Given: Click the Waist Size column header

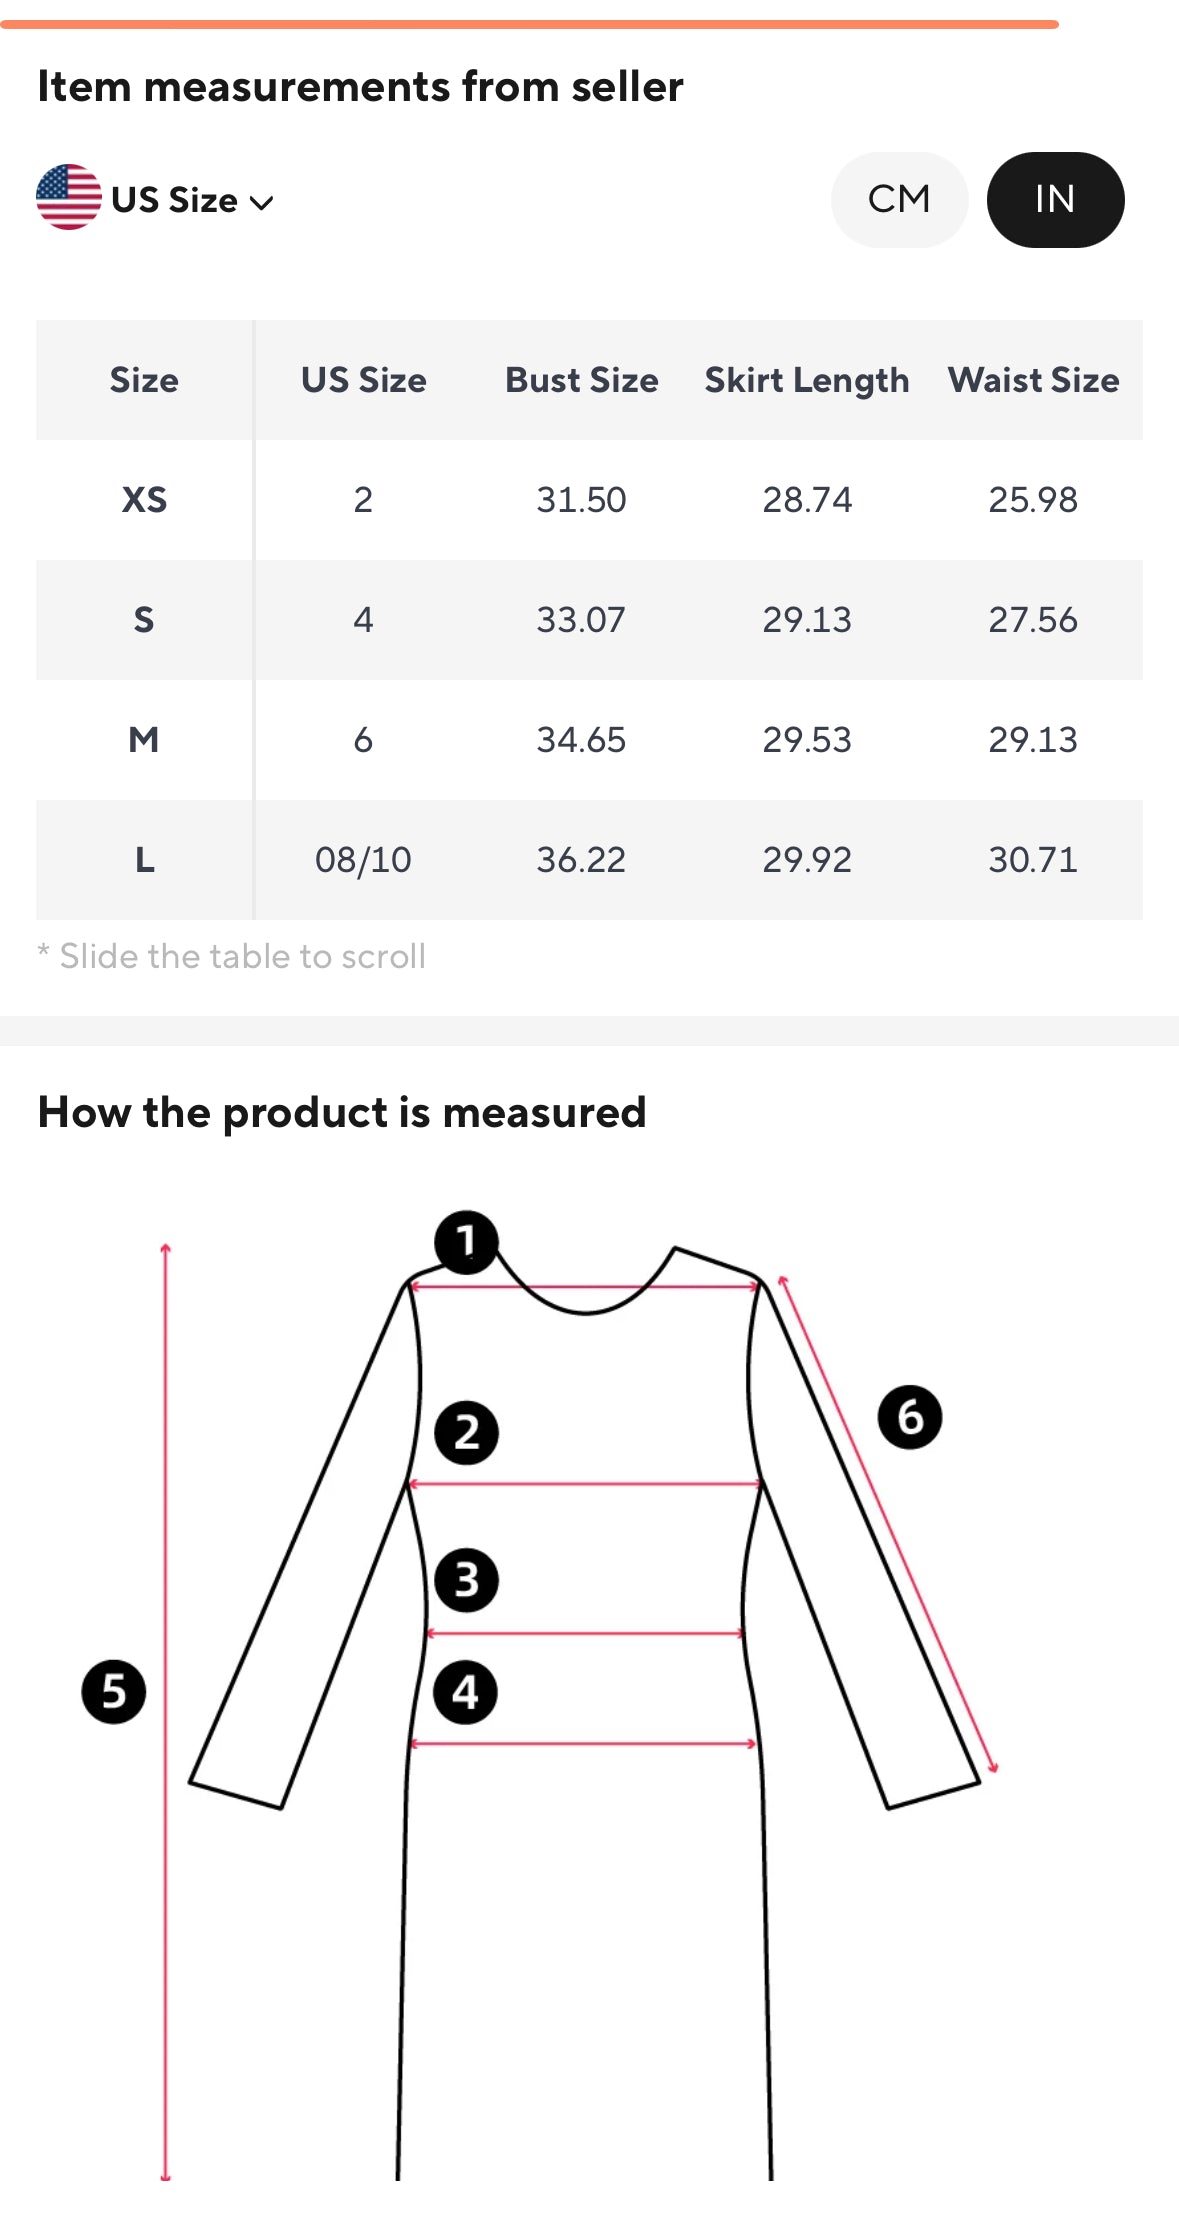Looking at the screenshot, I should tap(1033, 380).
